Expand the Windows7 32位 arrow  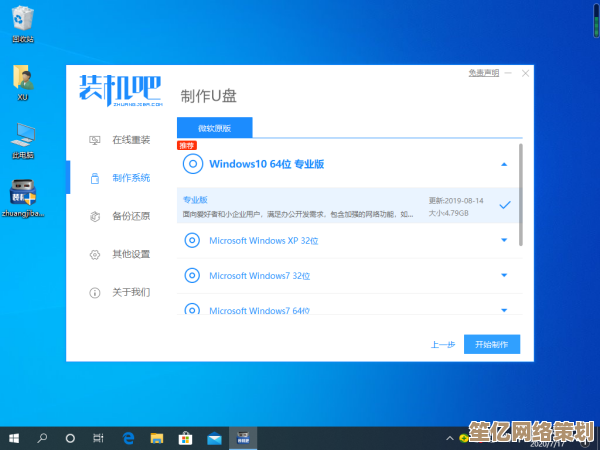(x=504, y=275)
